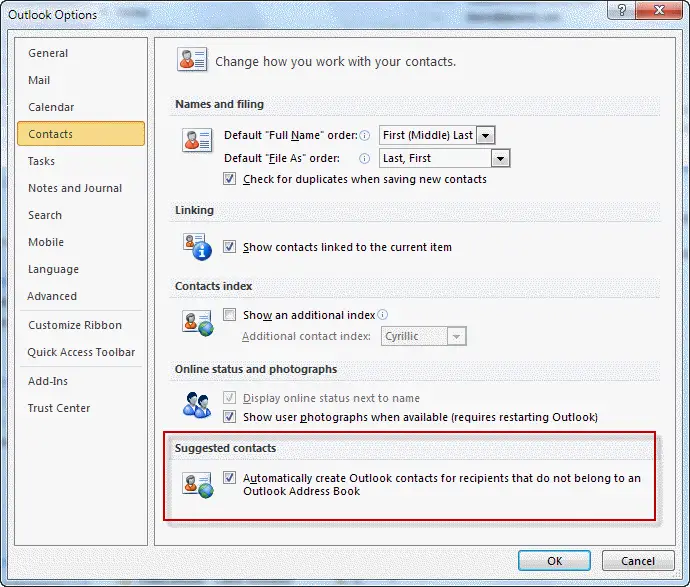
Task: Open the Cyrillic additional contact index dropdown
Action: tap(423, 336)
